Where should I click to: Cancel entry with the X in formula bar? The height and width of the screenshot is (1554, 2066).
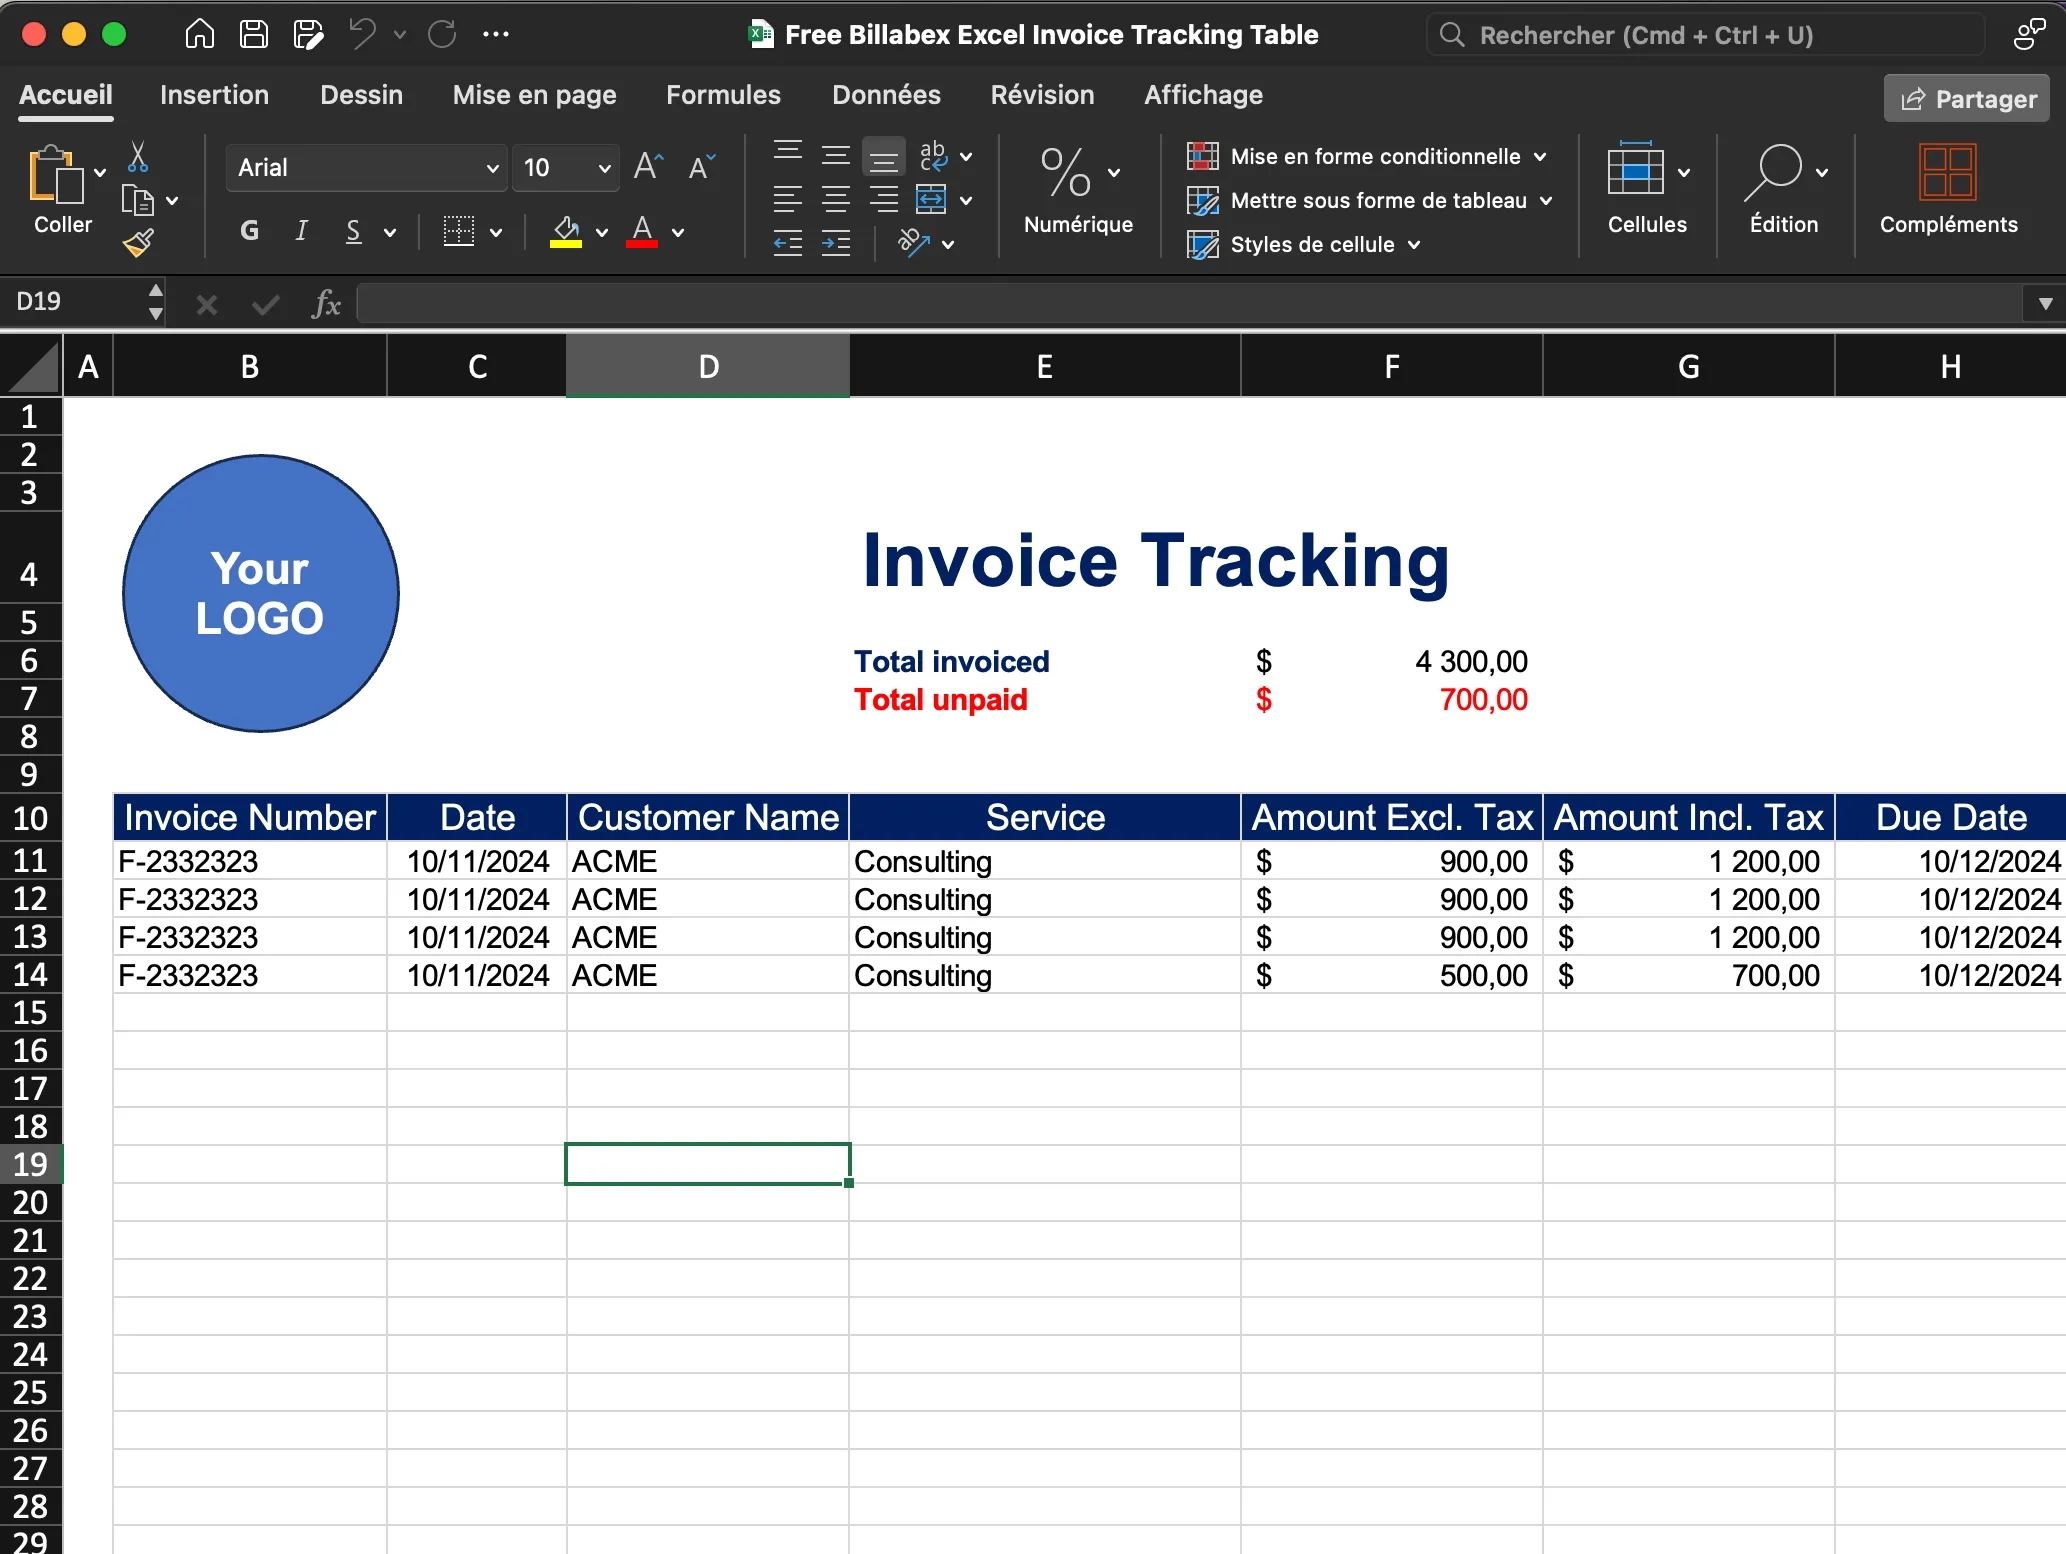pyautogui.click(x=206, y=303)
